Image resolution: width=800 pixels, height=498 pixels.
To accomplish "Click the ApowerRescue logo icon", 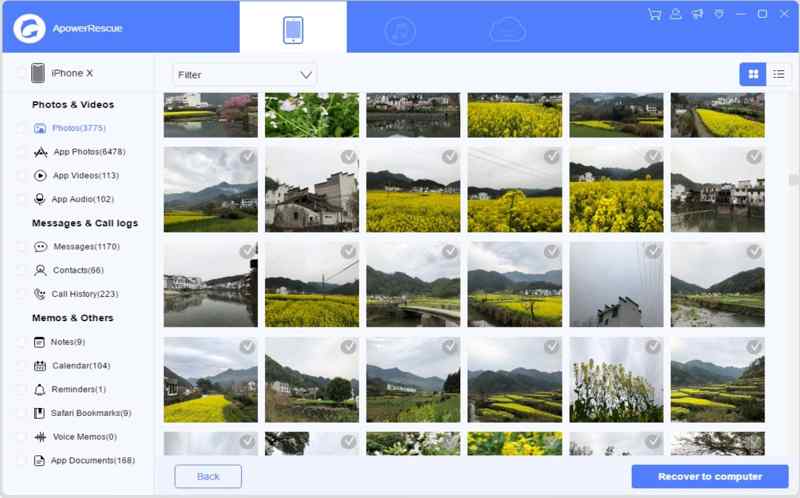I will [x=28, y=27].
